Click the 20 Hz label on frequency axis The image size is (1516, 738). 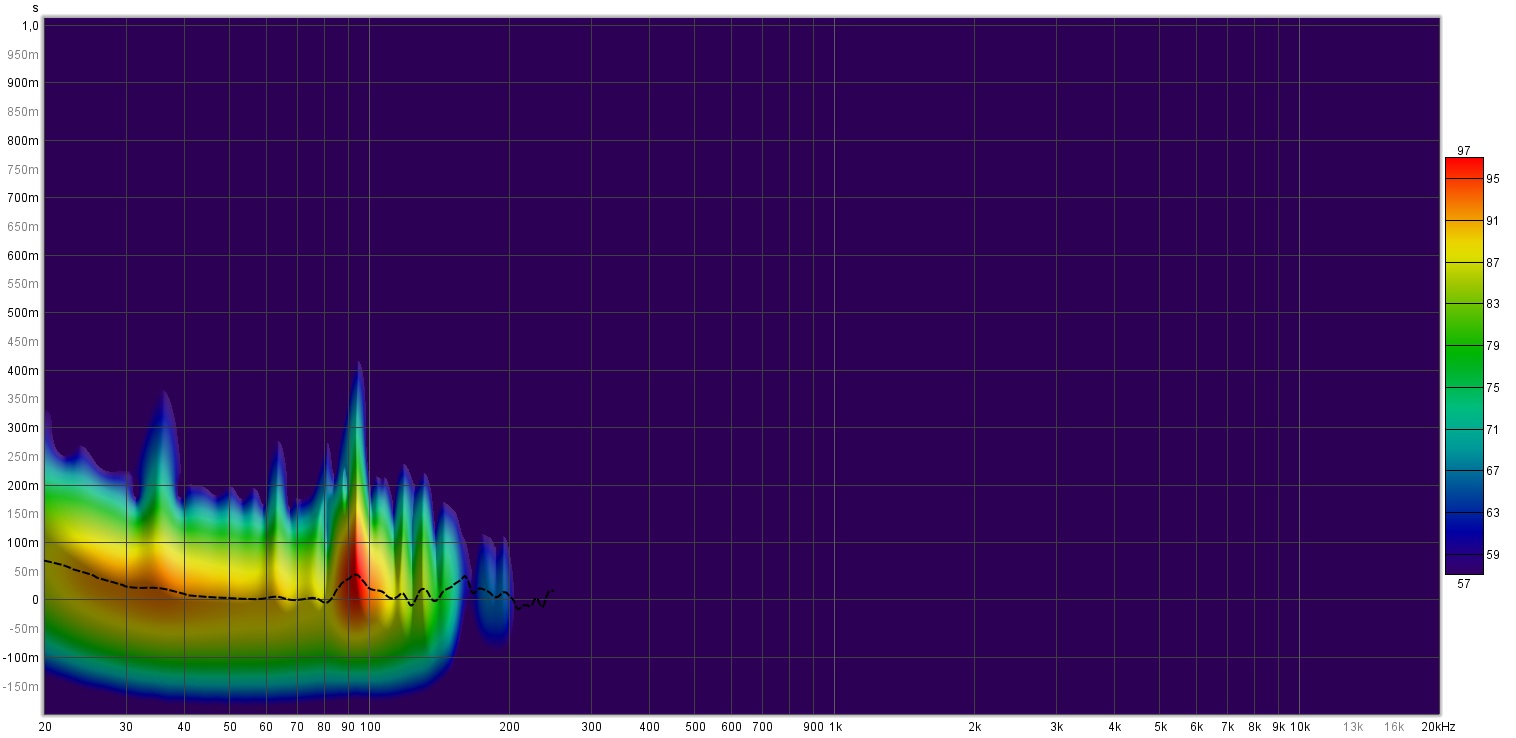pyautogui.click(x=45, y=726)
